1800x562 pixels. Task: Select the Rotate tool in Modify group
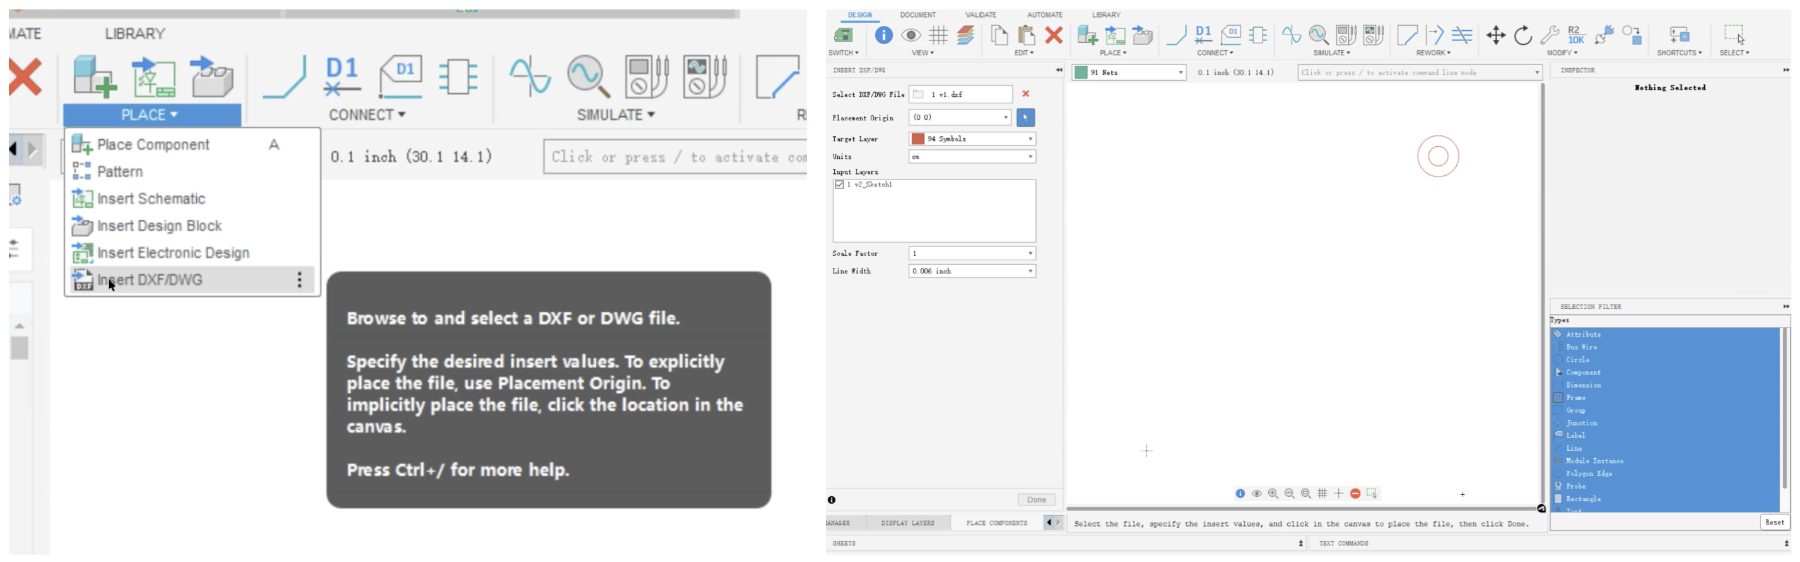pyautogui.click(x=1523, y=36)
